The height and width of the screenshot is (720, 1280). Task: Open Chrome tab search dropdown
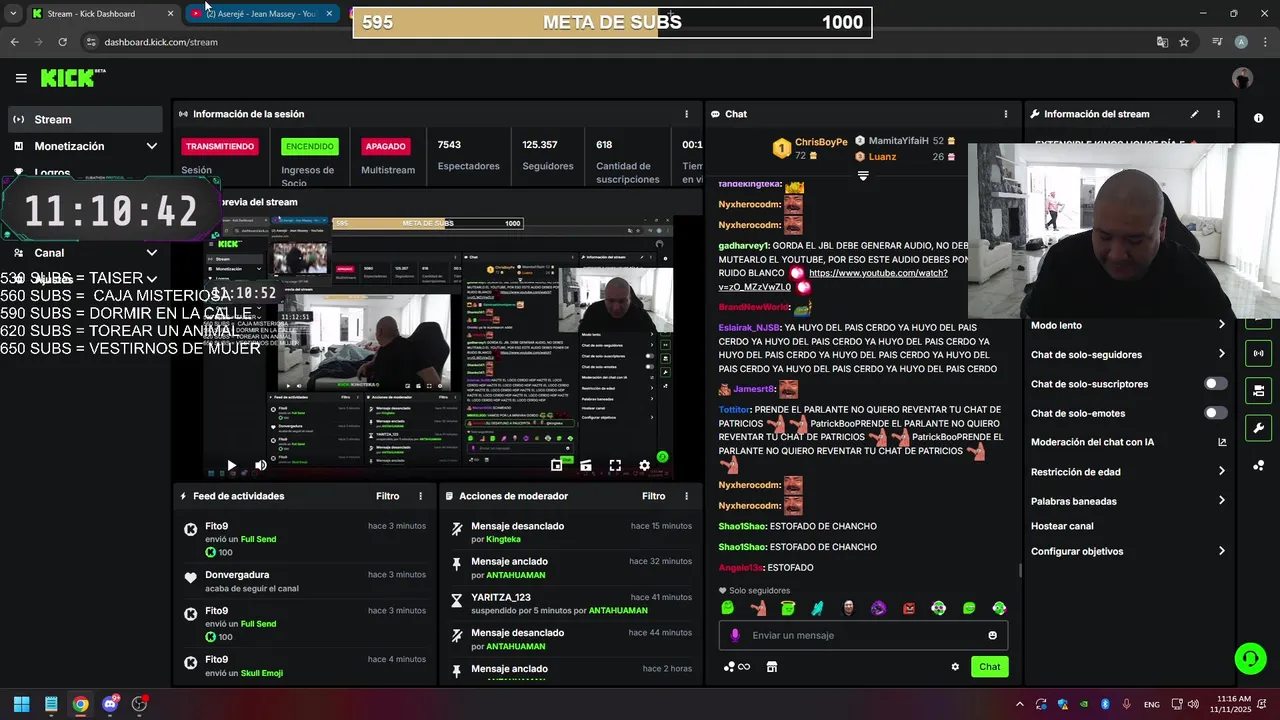(x=12, y=14)
